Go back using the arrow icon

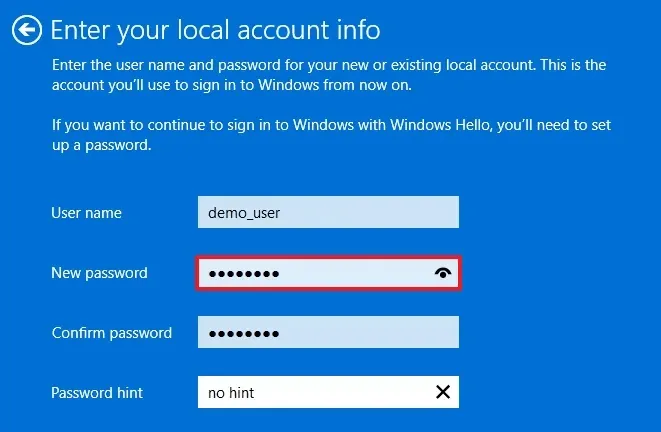point(28,31)
